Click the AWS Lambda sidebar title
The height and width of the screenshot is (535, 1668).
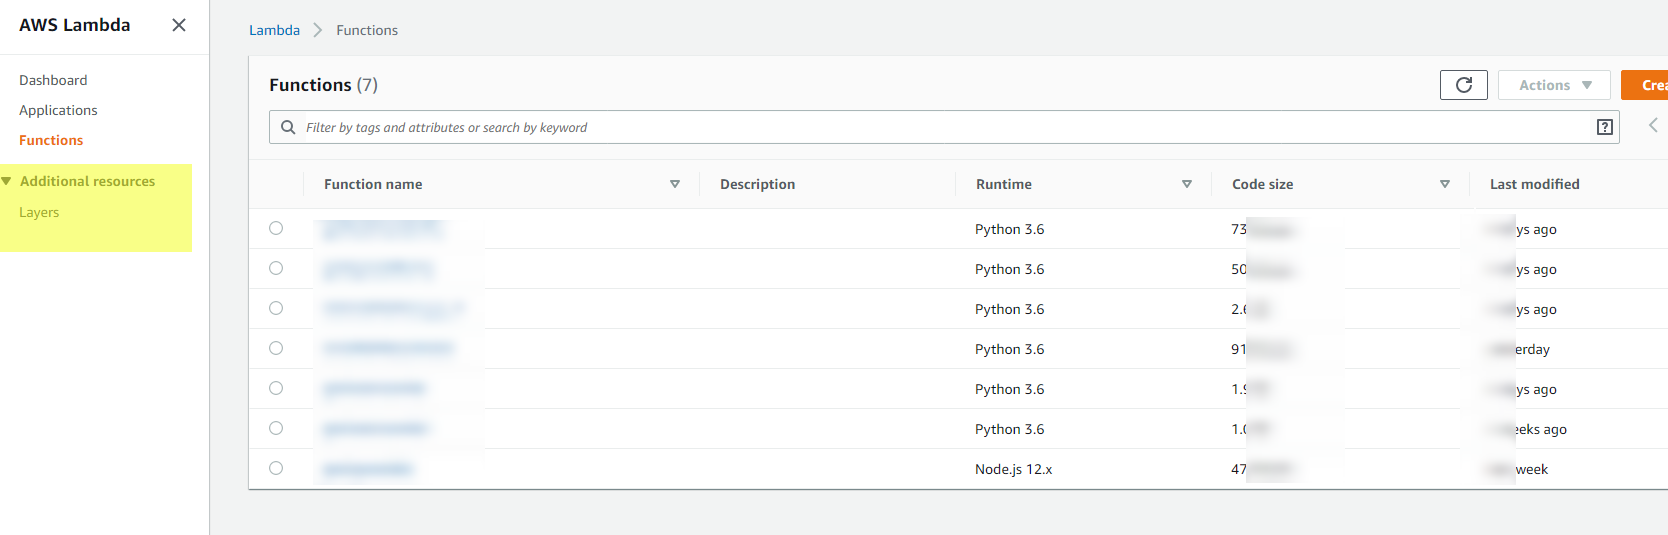[x=75, y=25]
